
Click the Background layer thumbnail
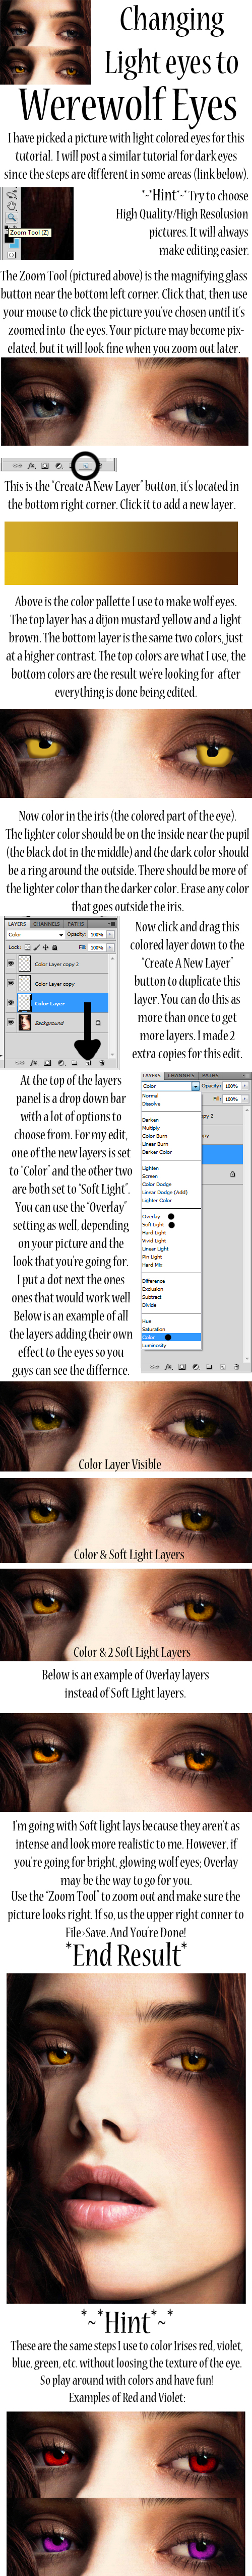24,1022
